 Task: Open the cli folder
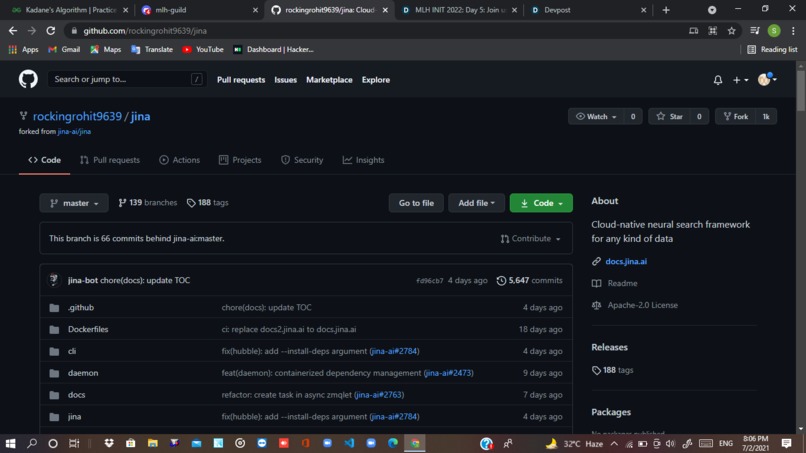72,351
